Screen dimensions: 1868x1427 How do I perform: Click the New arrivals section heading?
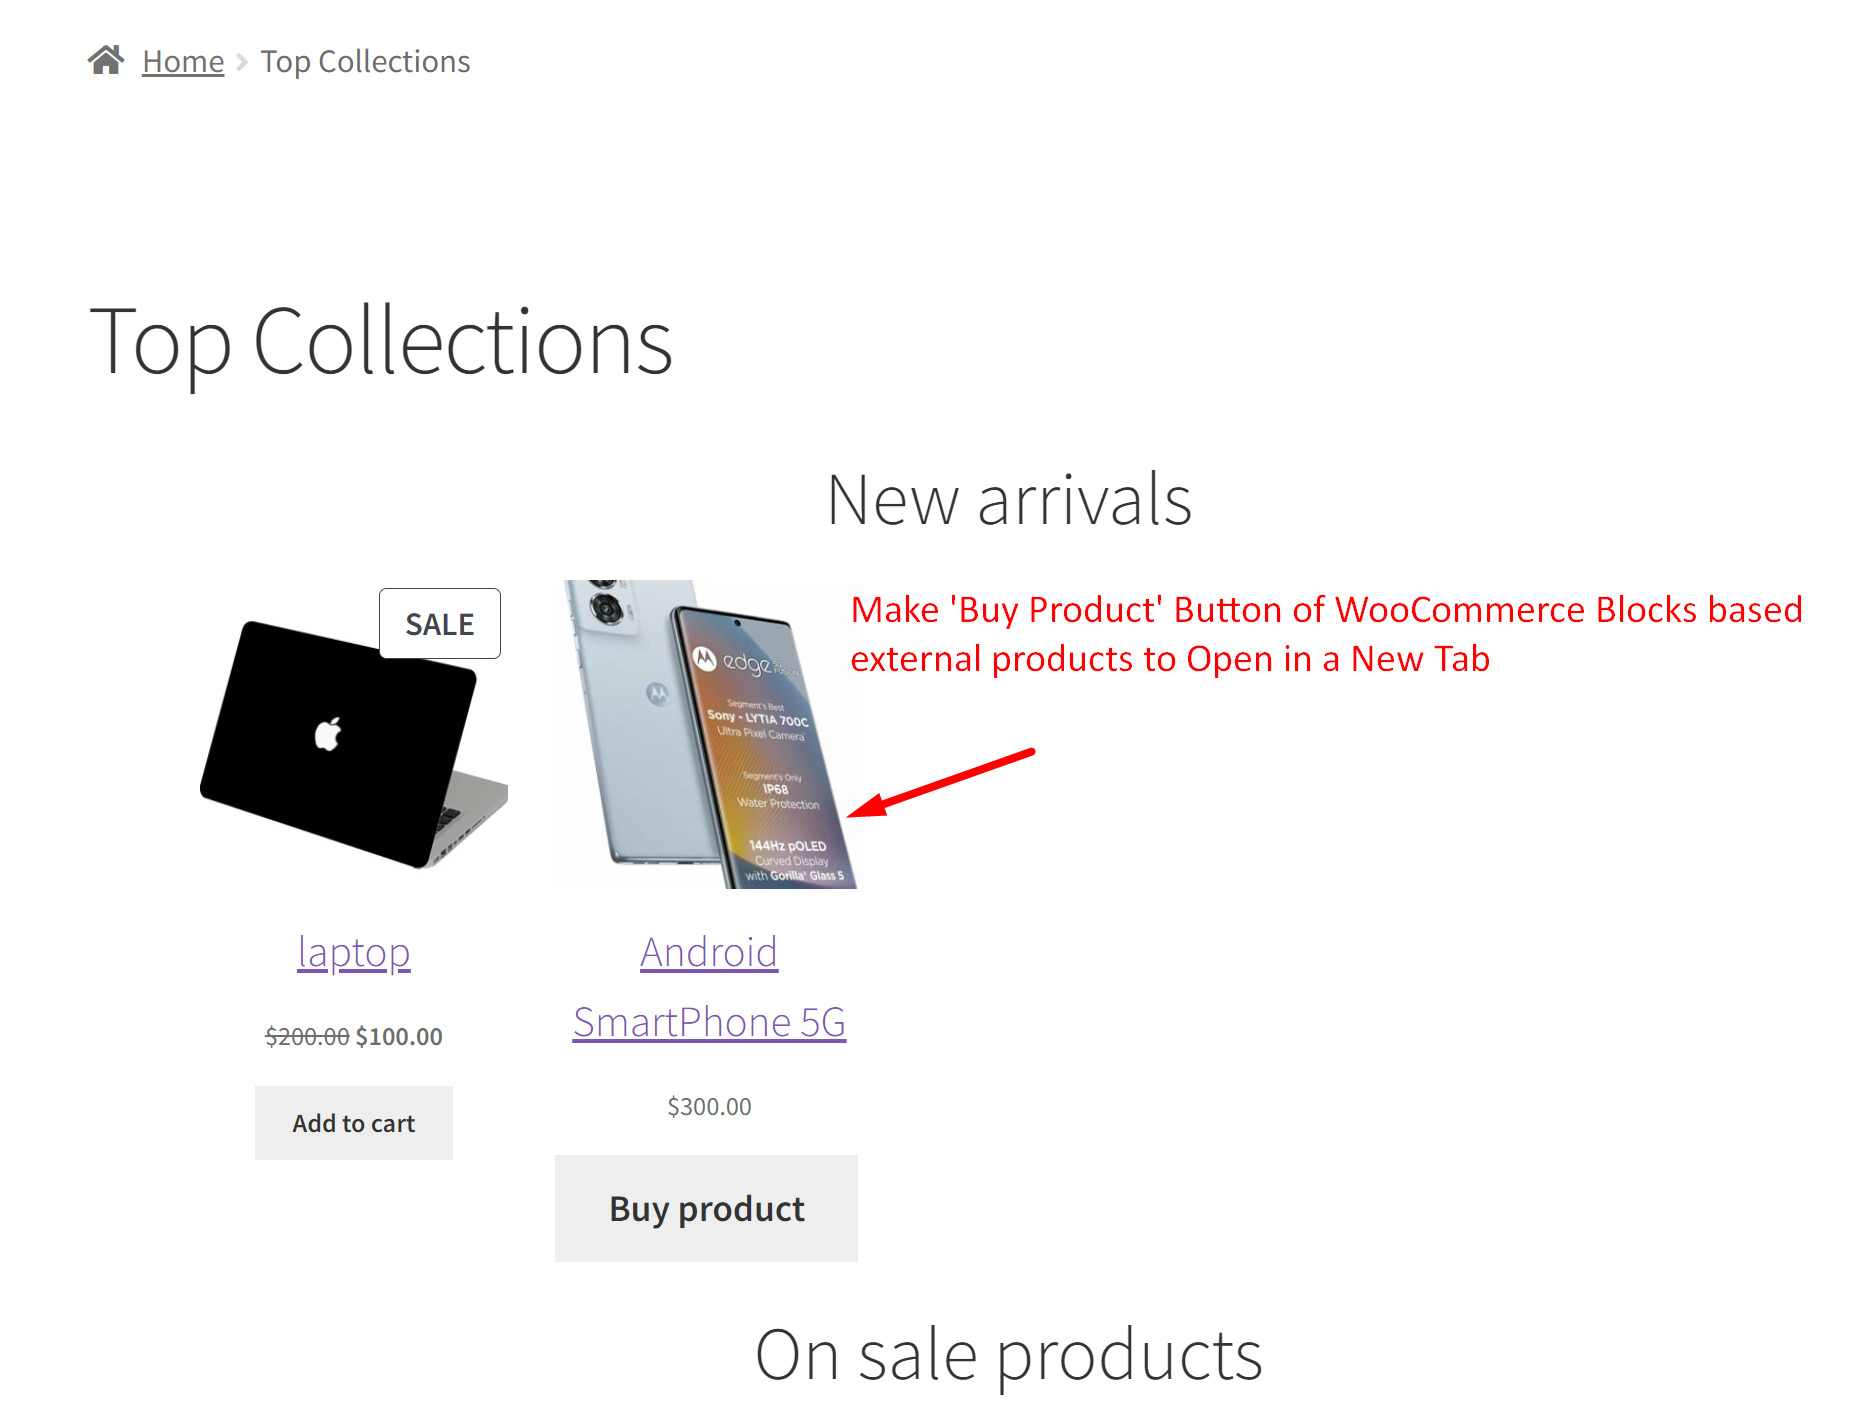[x=1010, y=497]
